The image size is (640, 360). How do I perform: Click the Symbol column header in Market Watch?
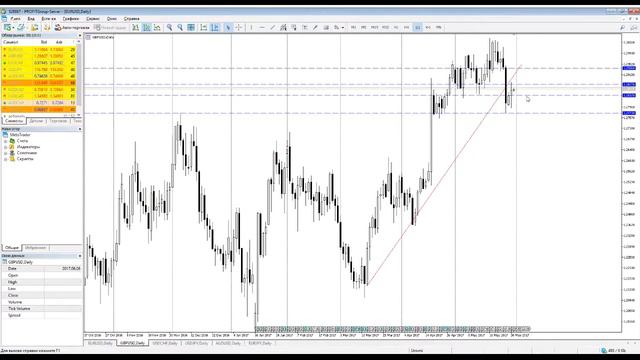point(11,42)
